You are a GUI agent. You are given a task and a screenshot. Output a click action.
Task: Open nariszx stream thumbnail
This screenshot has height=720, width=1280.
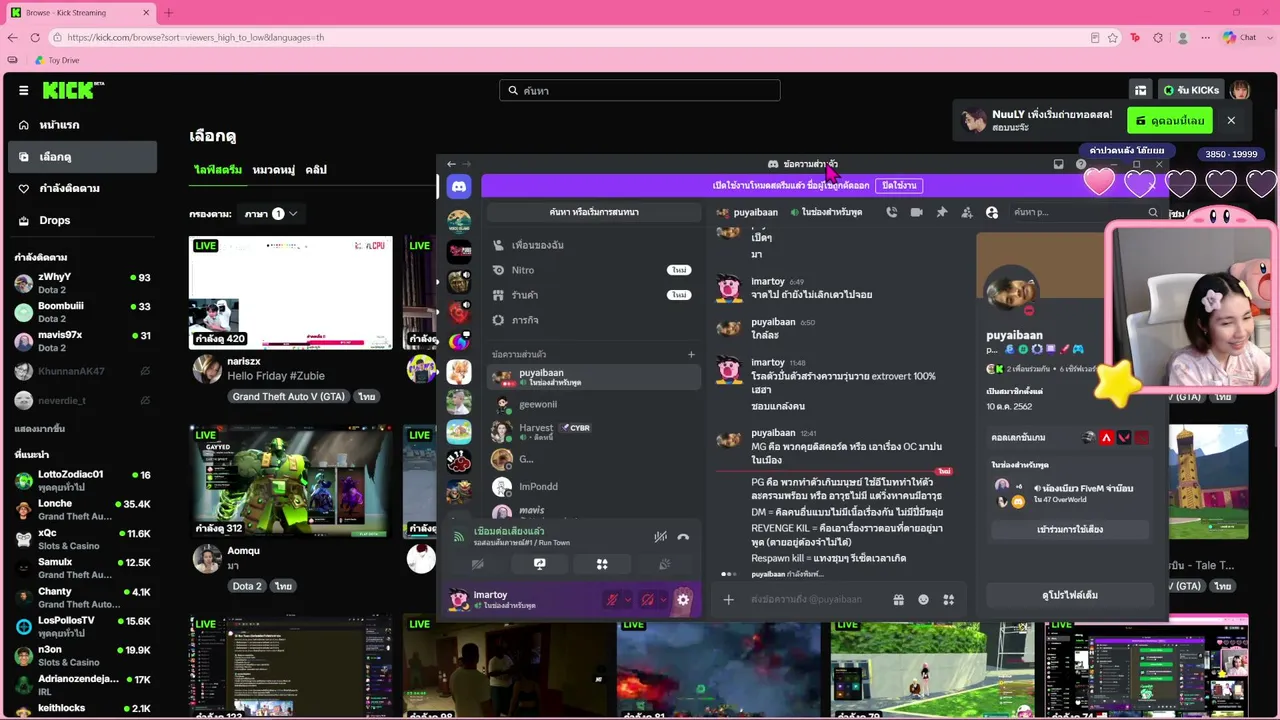click(x=291, y=293)
